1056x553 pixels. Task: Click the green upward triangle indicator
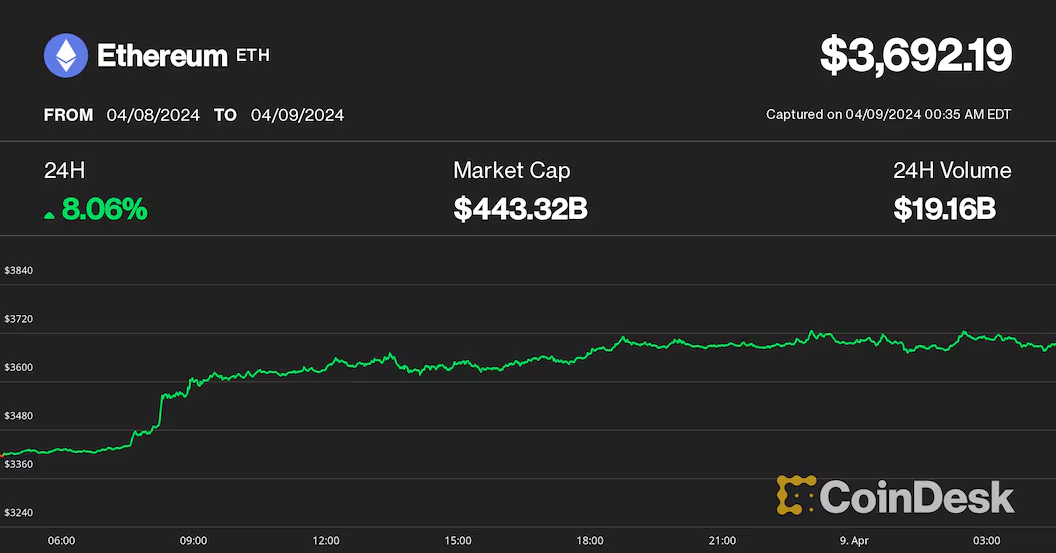click(50, 211)
